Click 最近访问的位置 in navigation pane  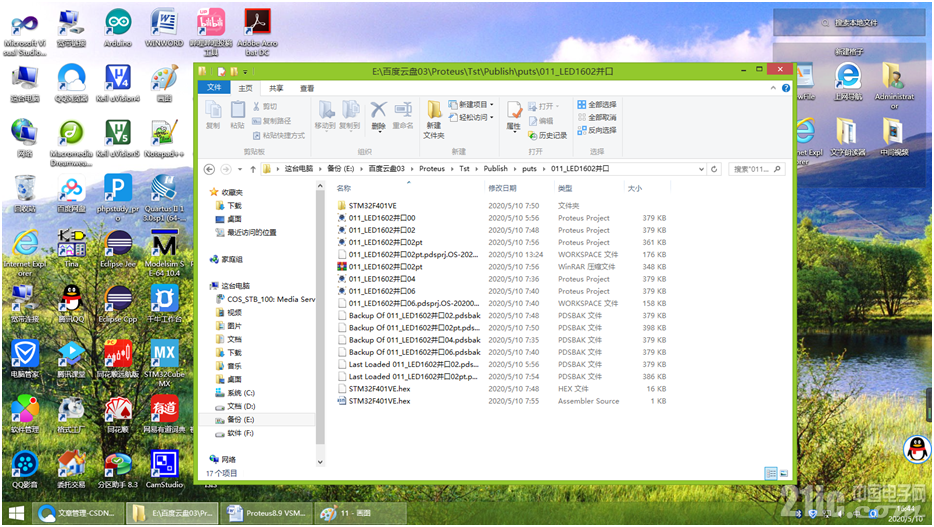coord(251,233)
